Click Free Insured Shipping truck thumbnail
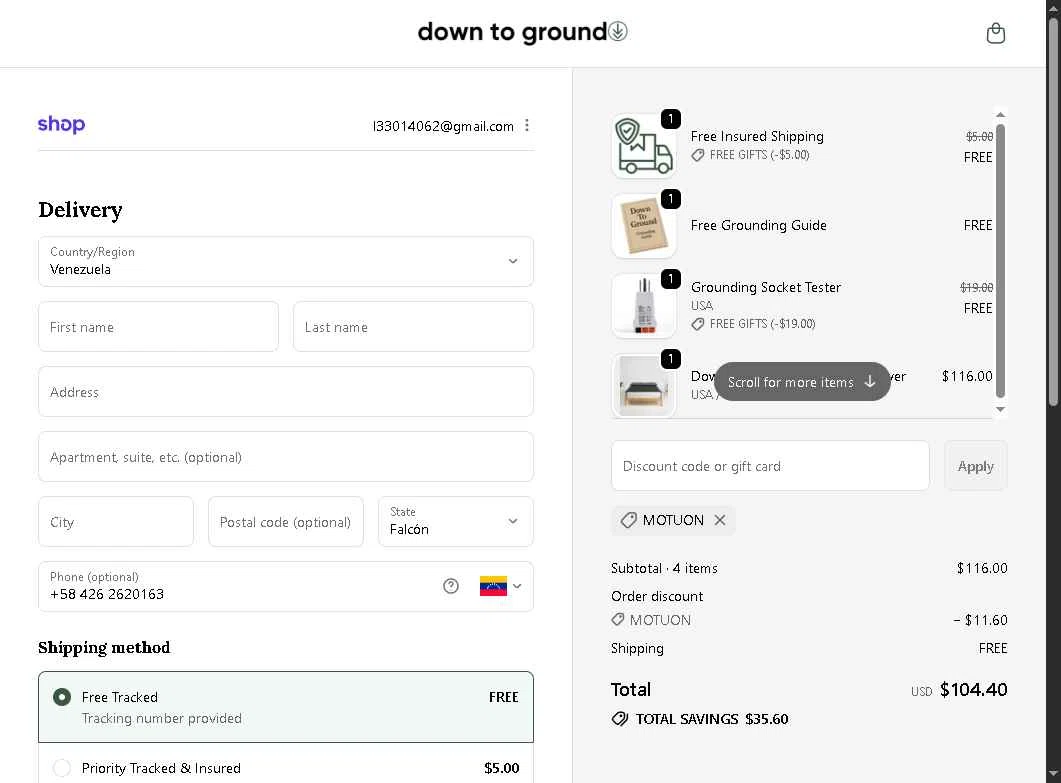 644,146
